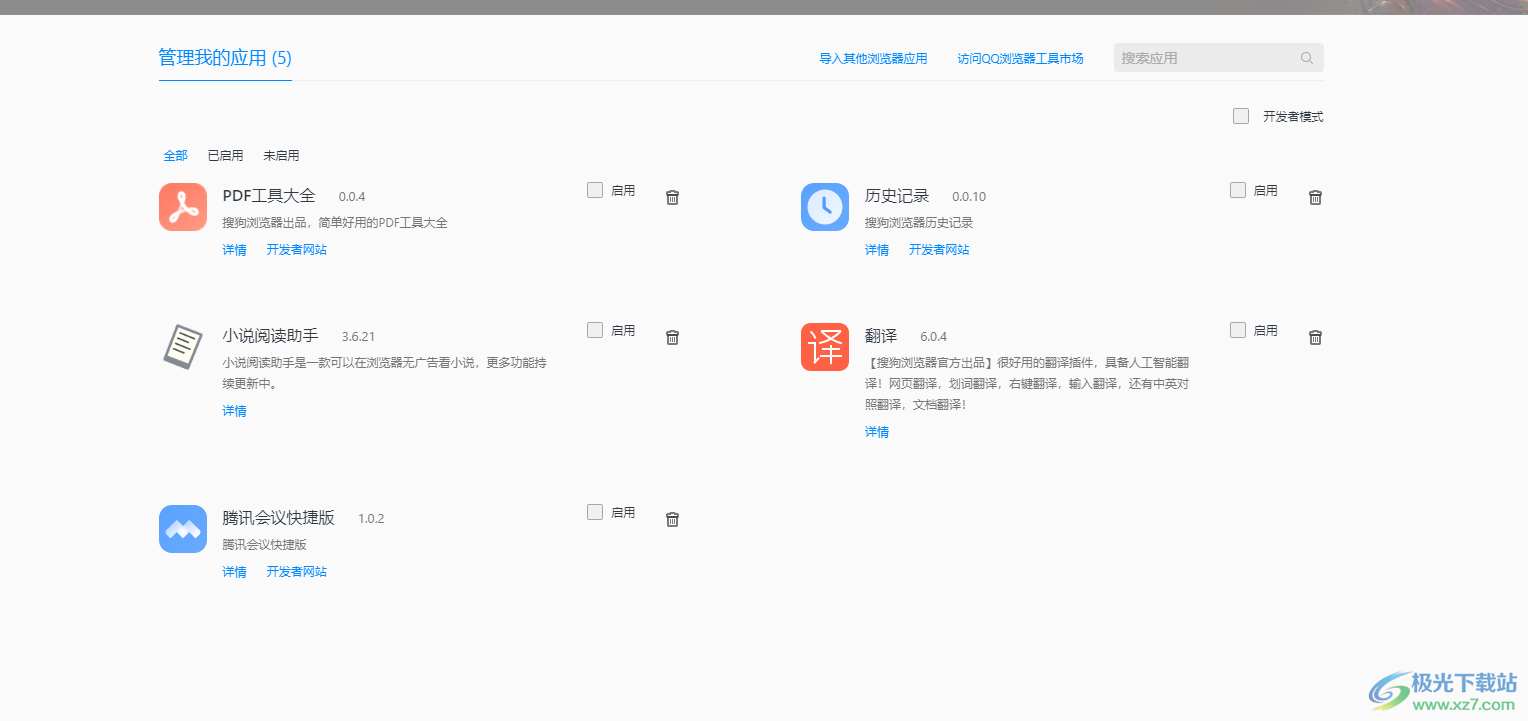Open 开发者网站 for PDF工具大全
Screen dimensions: 1528x721
[x=297, y=250]
